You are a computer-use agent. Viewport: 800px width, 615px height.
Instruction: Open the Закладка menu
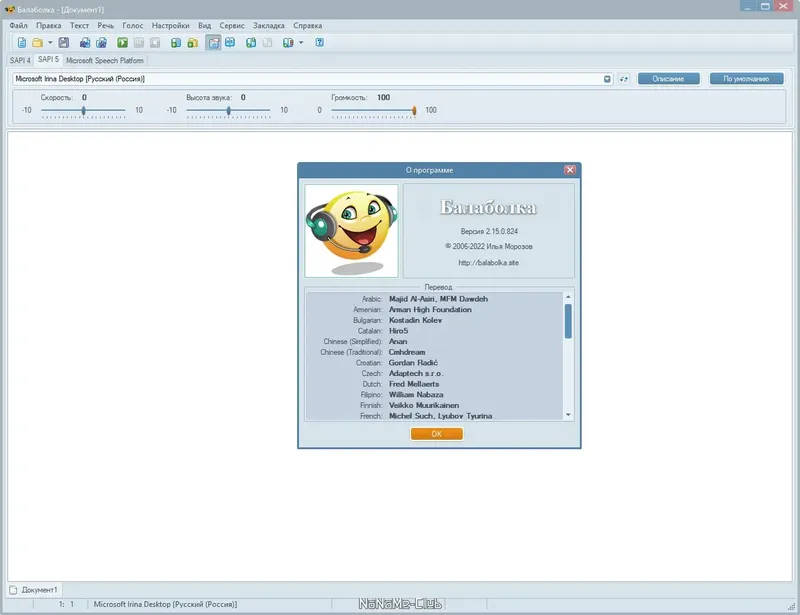[269, 26]
